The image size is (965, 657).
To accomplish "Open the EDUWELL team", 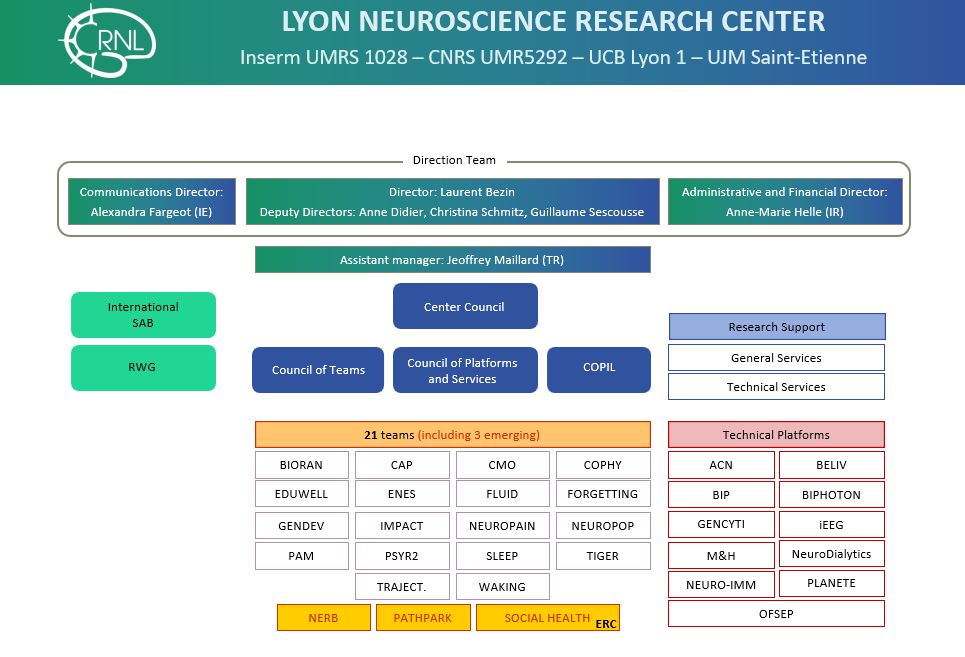I will (x=302, y=494).
